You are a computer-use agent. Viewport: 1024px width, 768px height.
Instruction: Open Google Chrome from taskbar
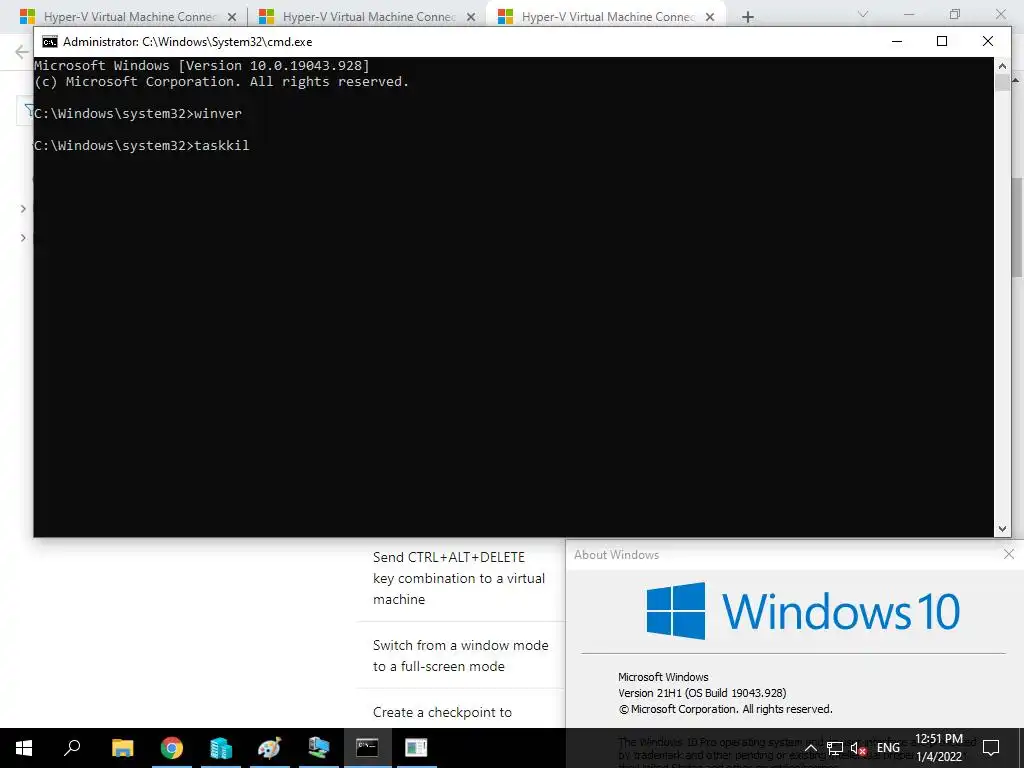172,748
